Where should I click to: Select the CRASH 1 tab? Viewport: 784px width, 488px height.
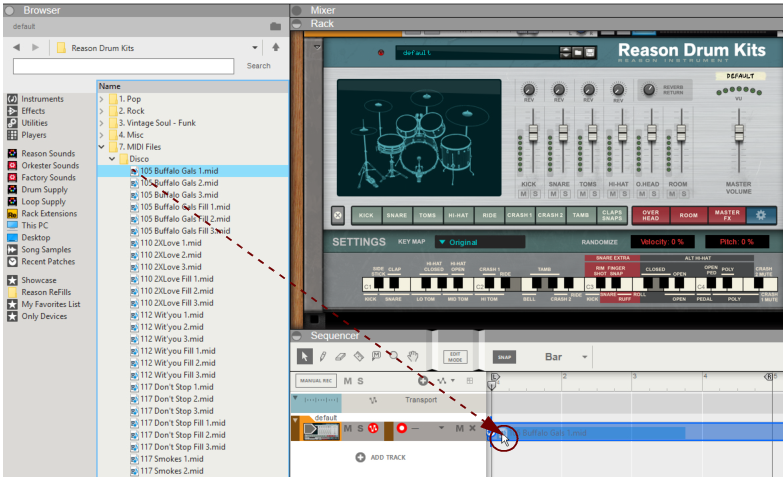pyautogui.click(x=520, y=215)
